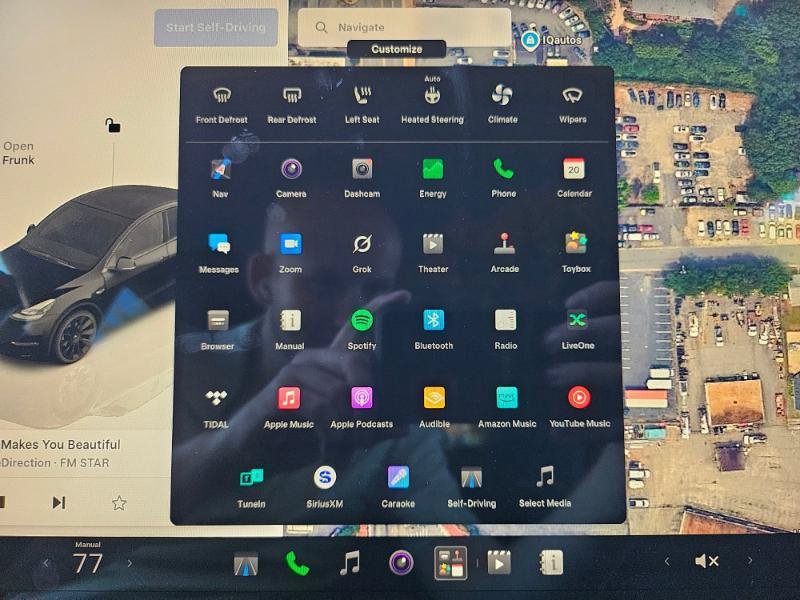Image resolution: width=800 pixels, height=600 pixels.
Task: Skip to the next track
Action: (x=59, y=503)
